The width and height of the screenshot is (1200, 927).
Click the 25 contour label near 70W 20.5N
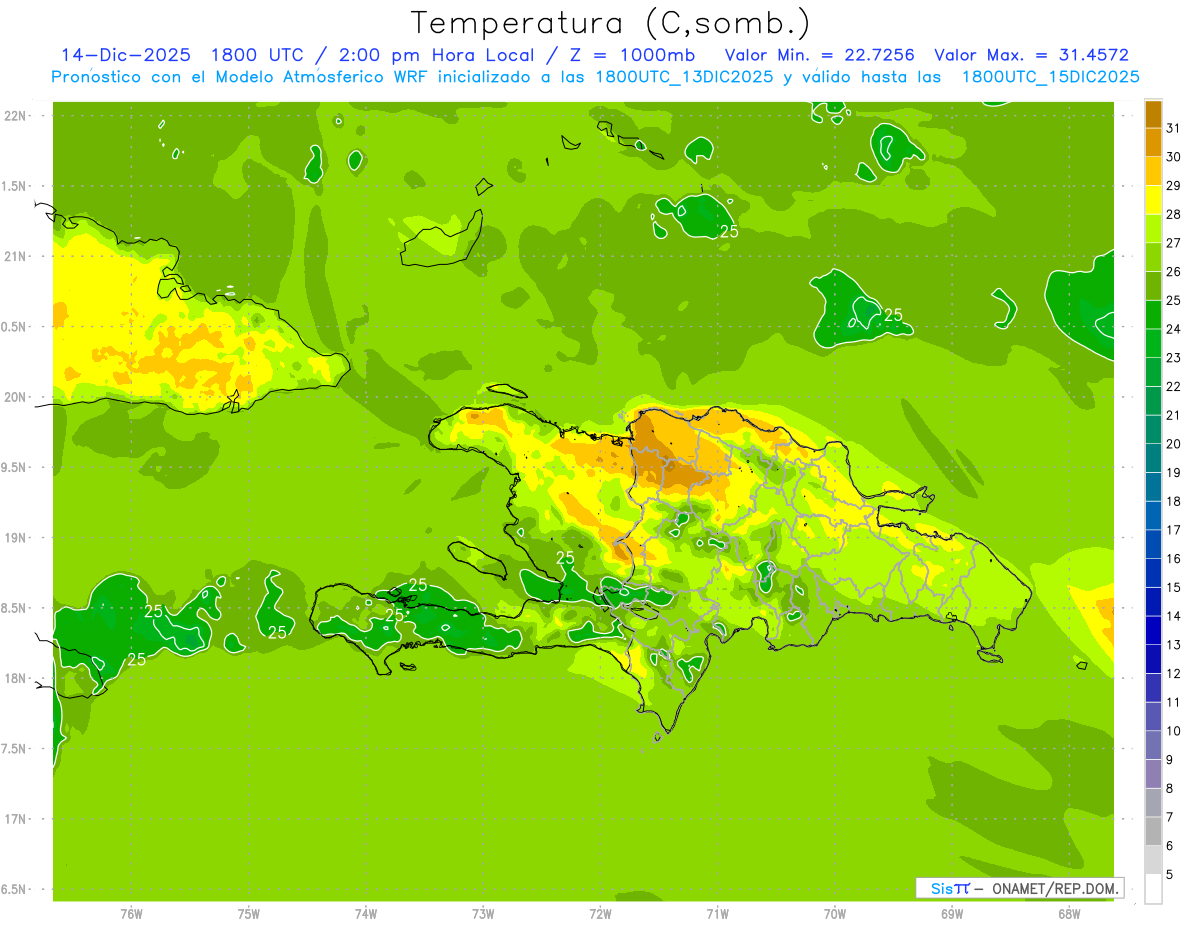coord(893,314)
